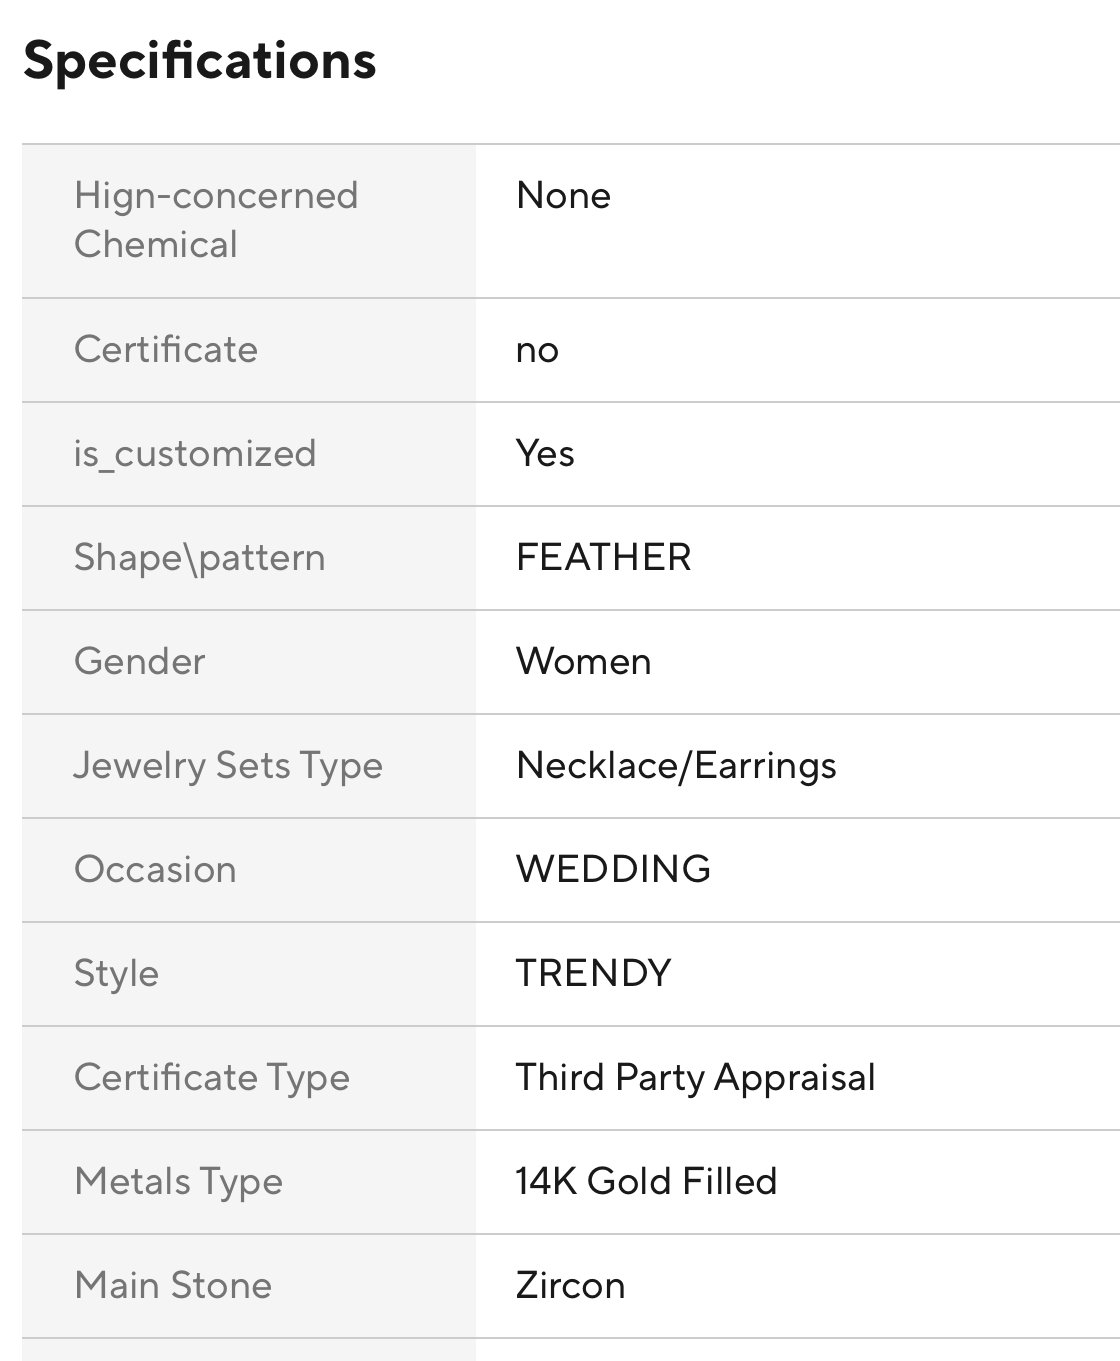This screenshot has height=1361, width=1120.
Task: Click the Certificate Type label
Action: (x=212, y=1078)
